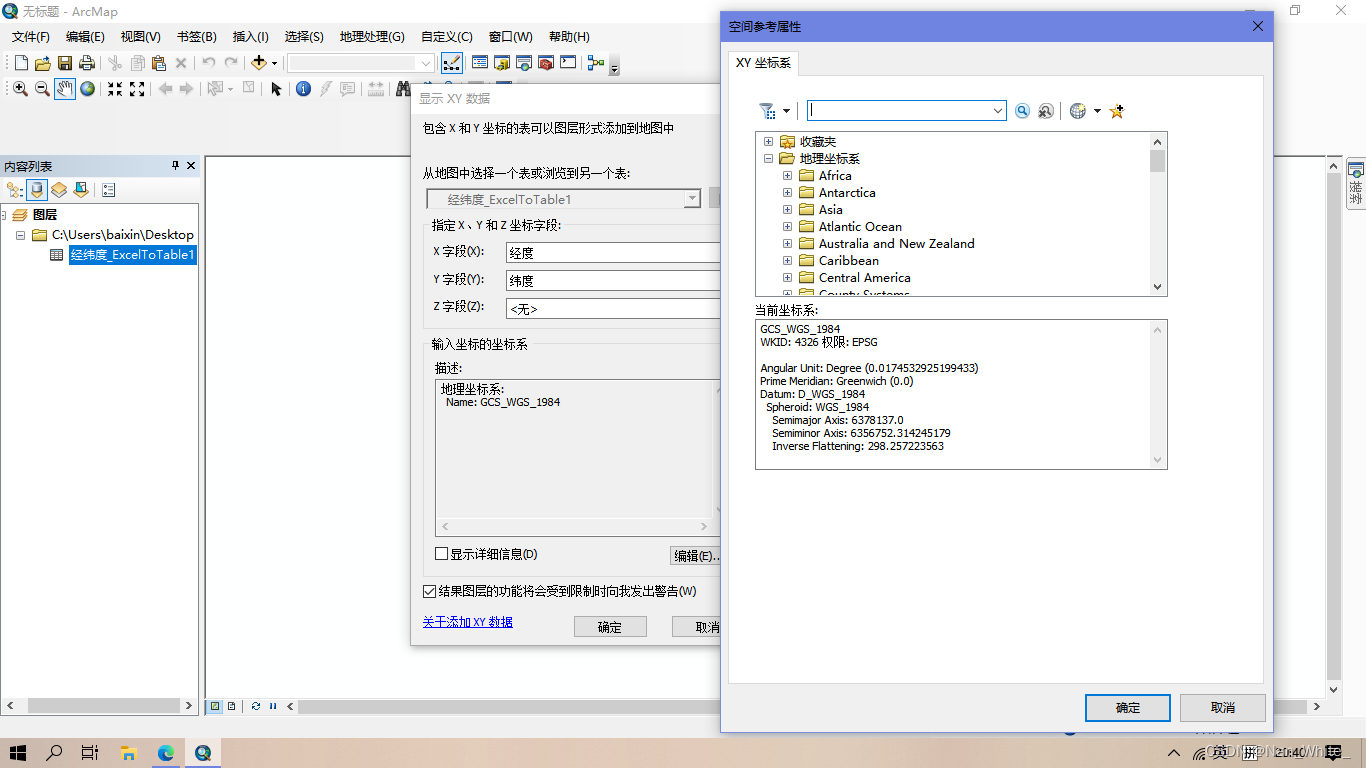Choose the Select Elements arrow tool

click(277, 89)
